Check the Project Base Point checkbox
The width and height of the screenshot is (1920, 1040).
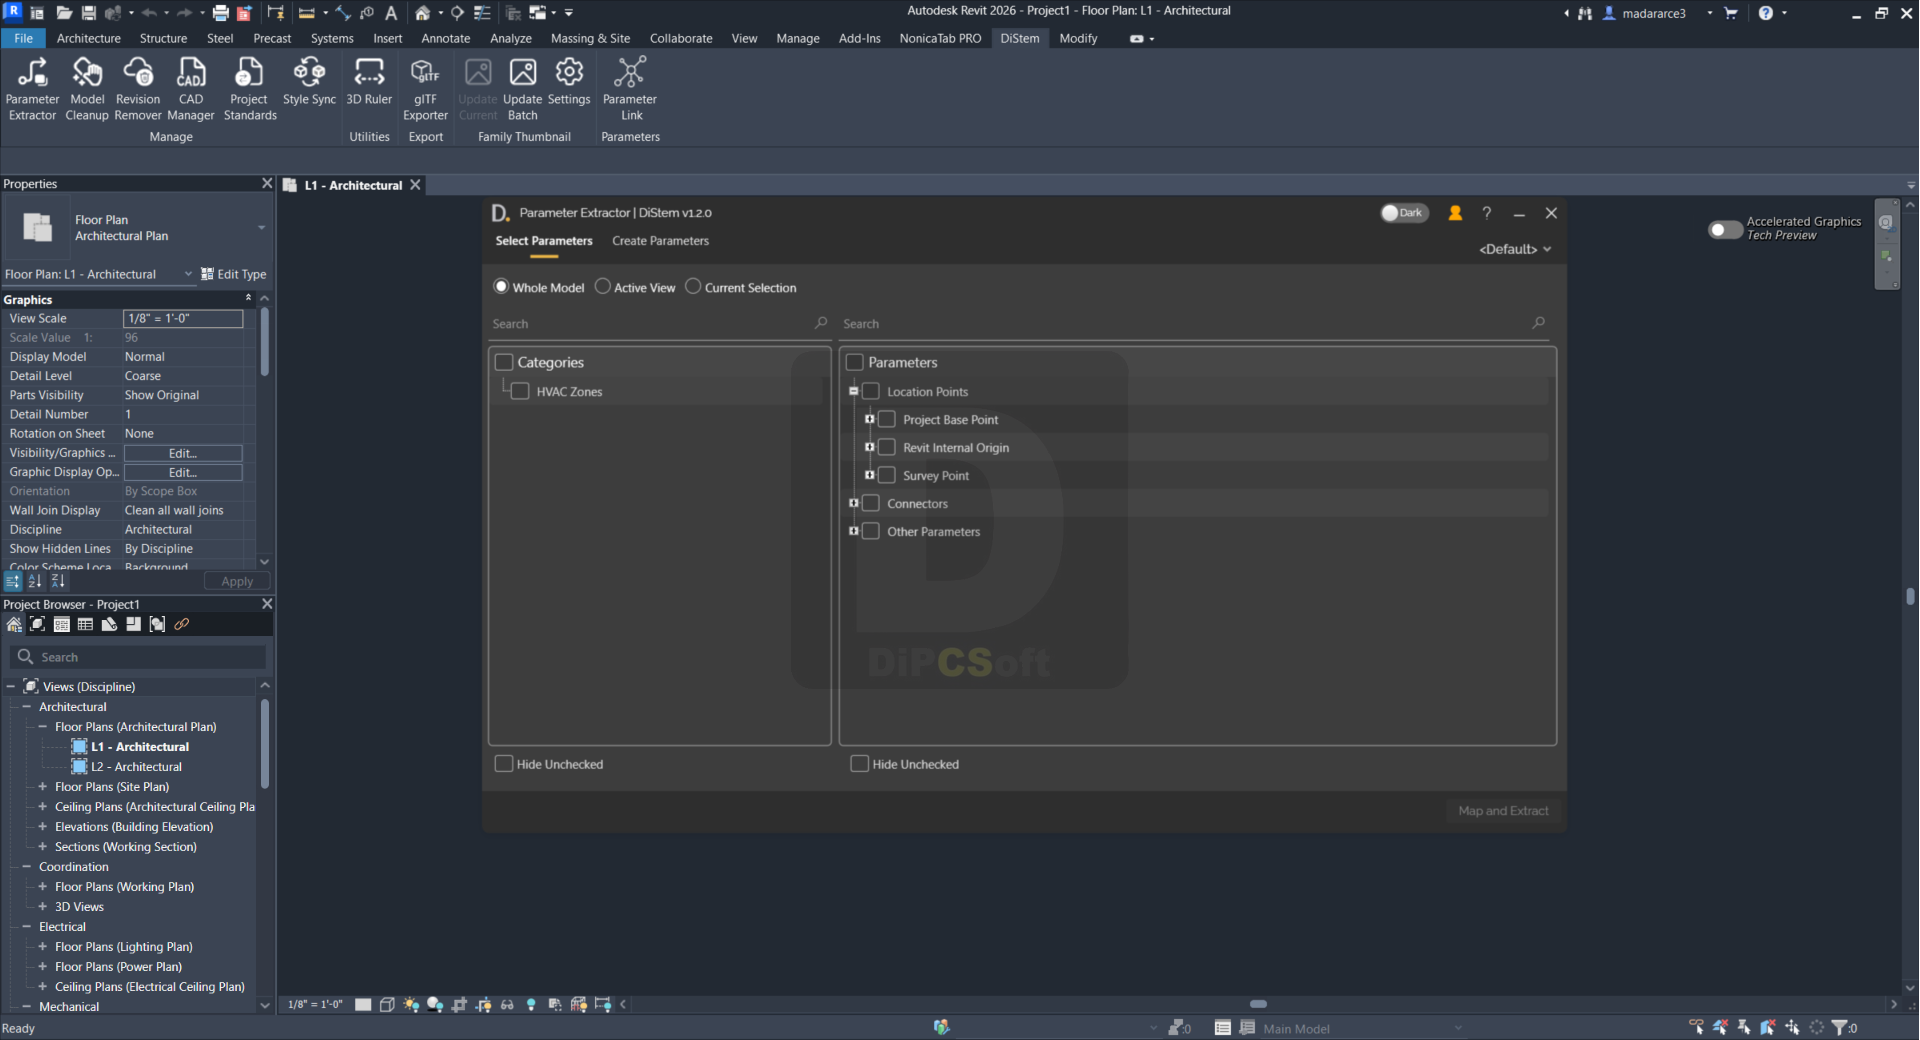point(887,419)
